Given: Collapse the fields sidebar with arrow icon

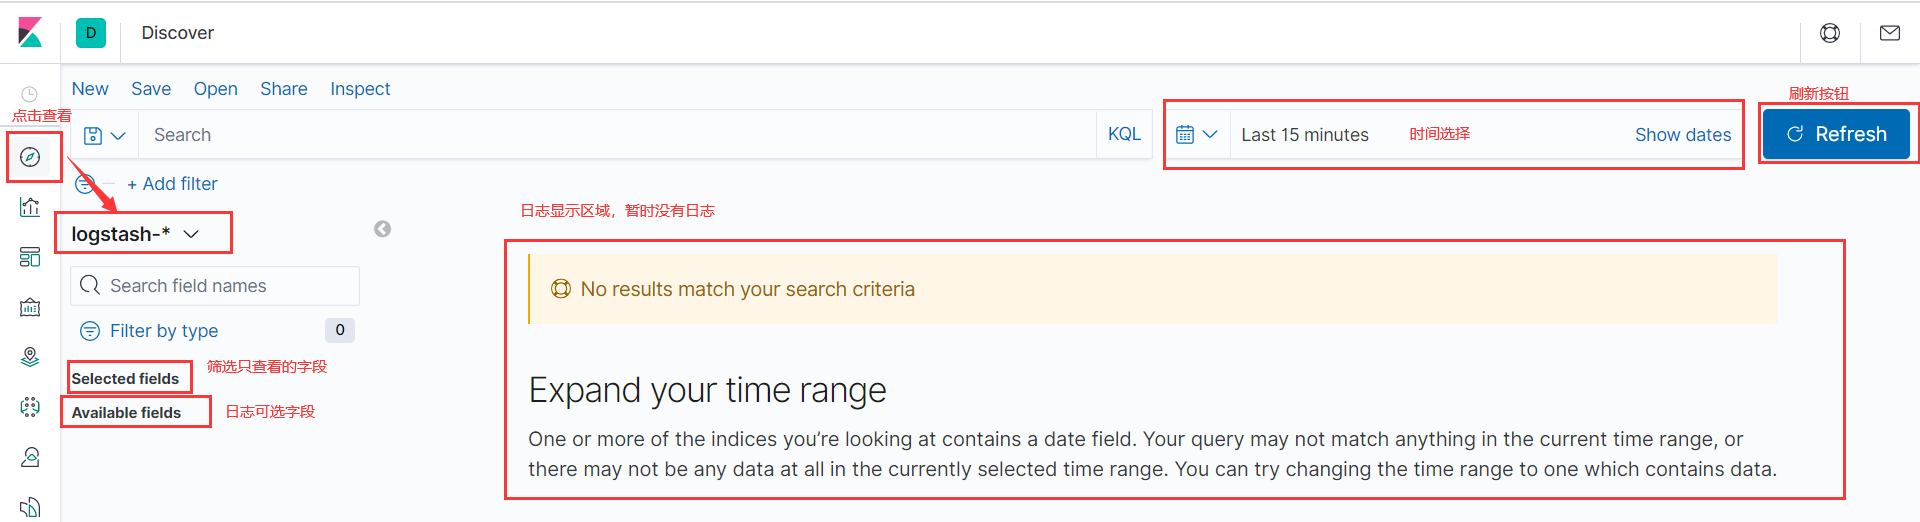Looking at the screenshot, I should [382, 229].
